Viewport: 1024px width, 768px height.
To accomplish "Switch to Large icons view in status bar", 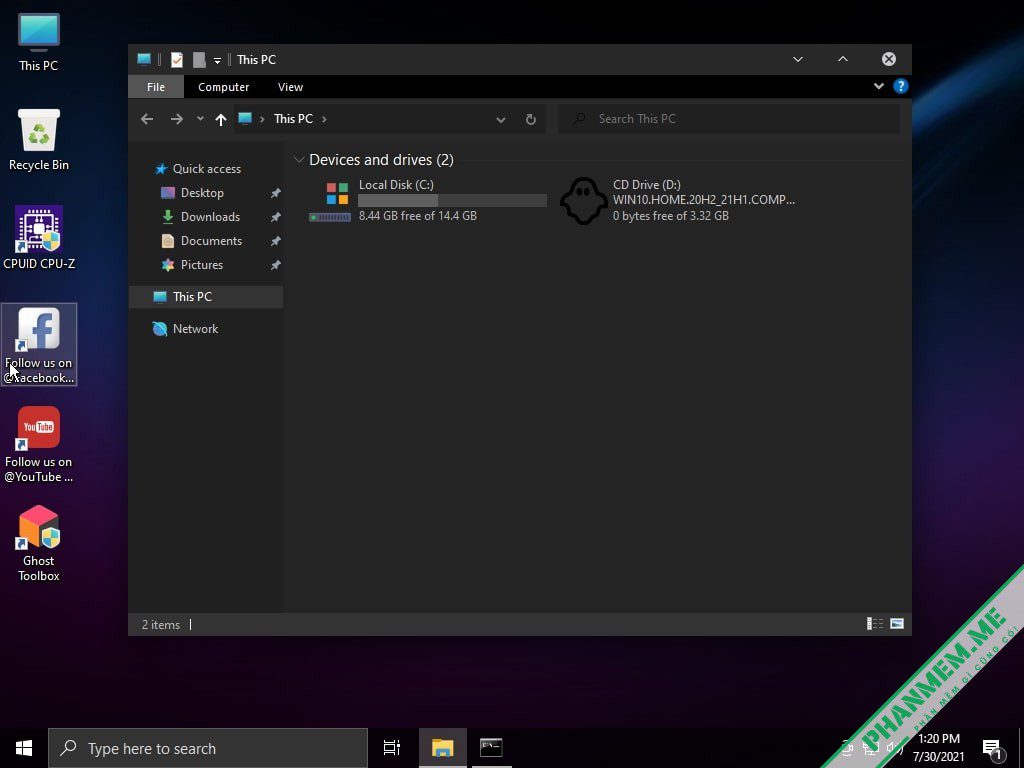I will (897, 624).
